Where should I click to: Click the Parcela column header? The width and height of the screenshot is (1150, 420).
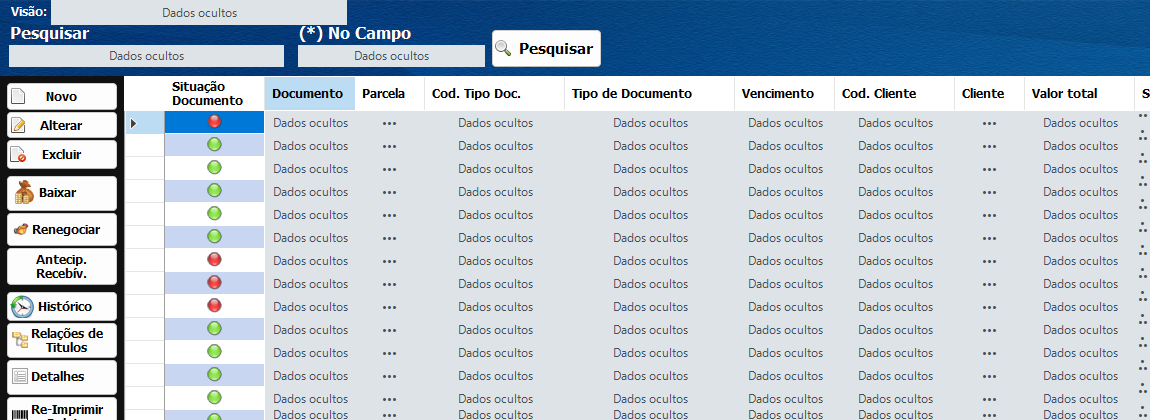tap(389, 94)
